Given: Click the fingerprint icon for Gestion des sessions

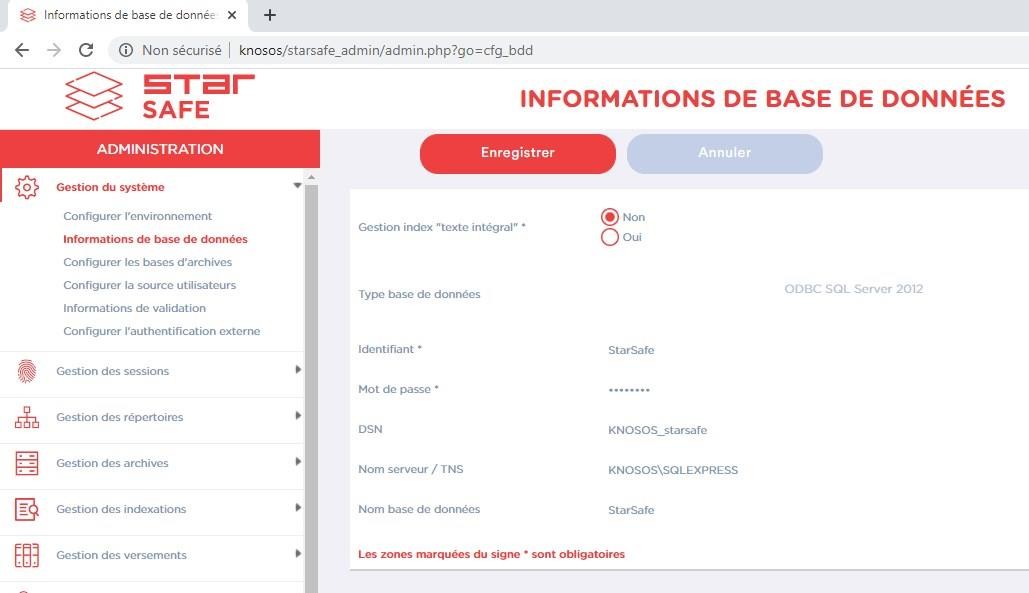Looking at the screenshot, I should click(x=27, y=371).
